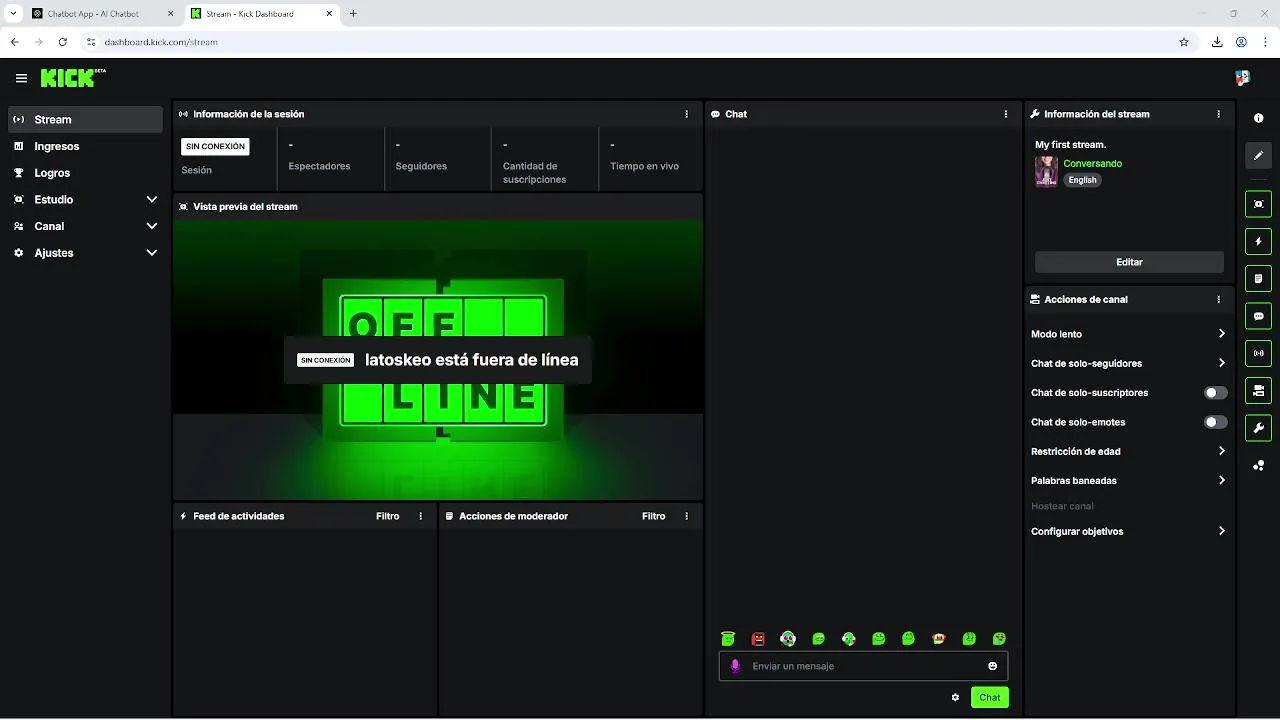Bookmark this page with the star icon
Viewport: 1280px width, 720px height.
(x=1184, y=42)
